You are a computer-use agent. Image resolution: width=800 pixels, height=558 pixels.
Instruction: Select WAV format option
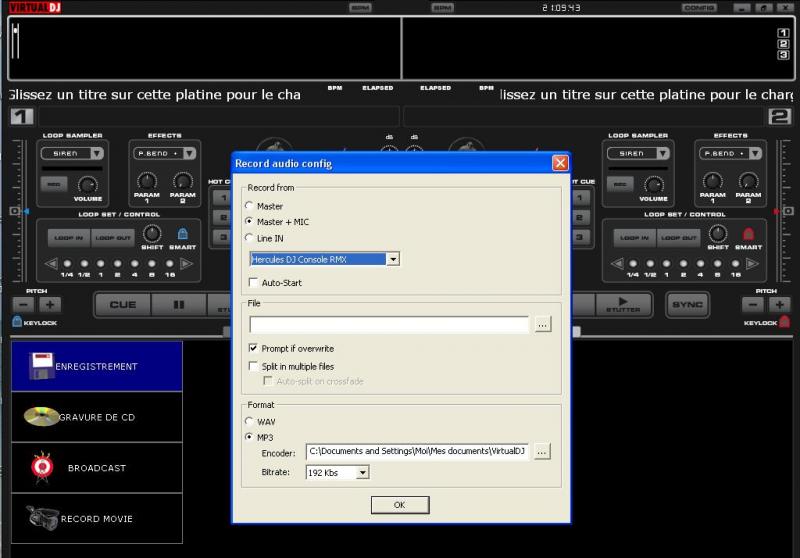(250, 421)
